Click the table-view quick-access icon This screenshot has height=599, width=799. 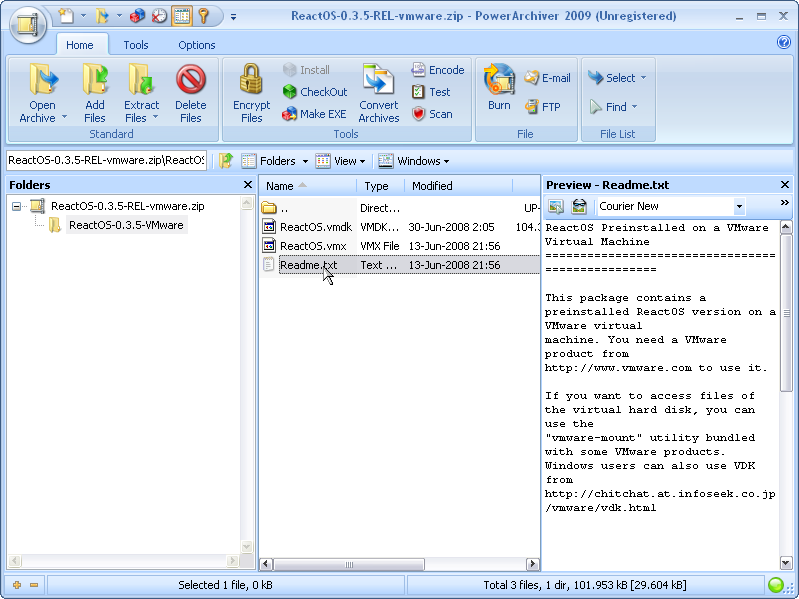coord(182,16)
